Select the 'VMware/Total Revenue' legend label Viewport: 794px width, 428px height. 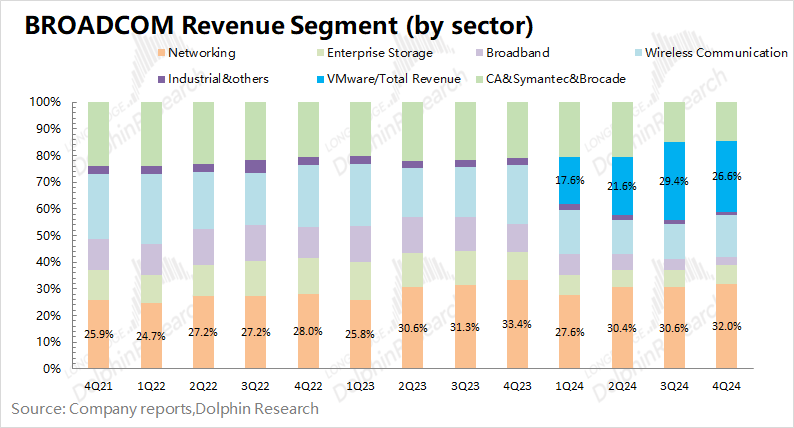pyautogui.click(x=394, y=79)
